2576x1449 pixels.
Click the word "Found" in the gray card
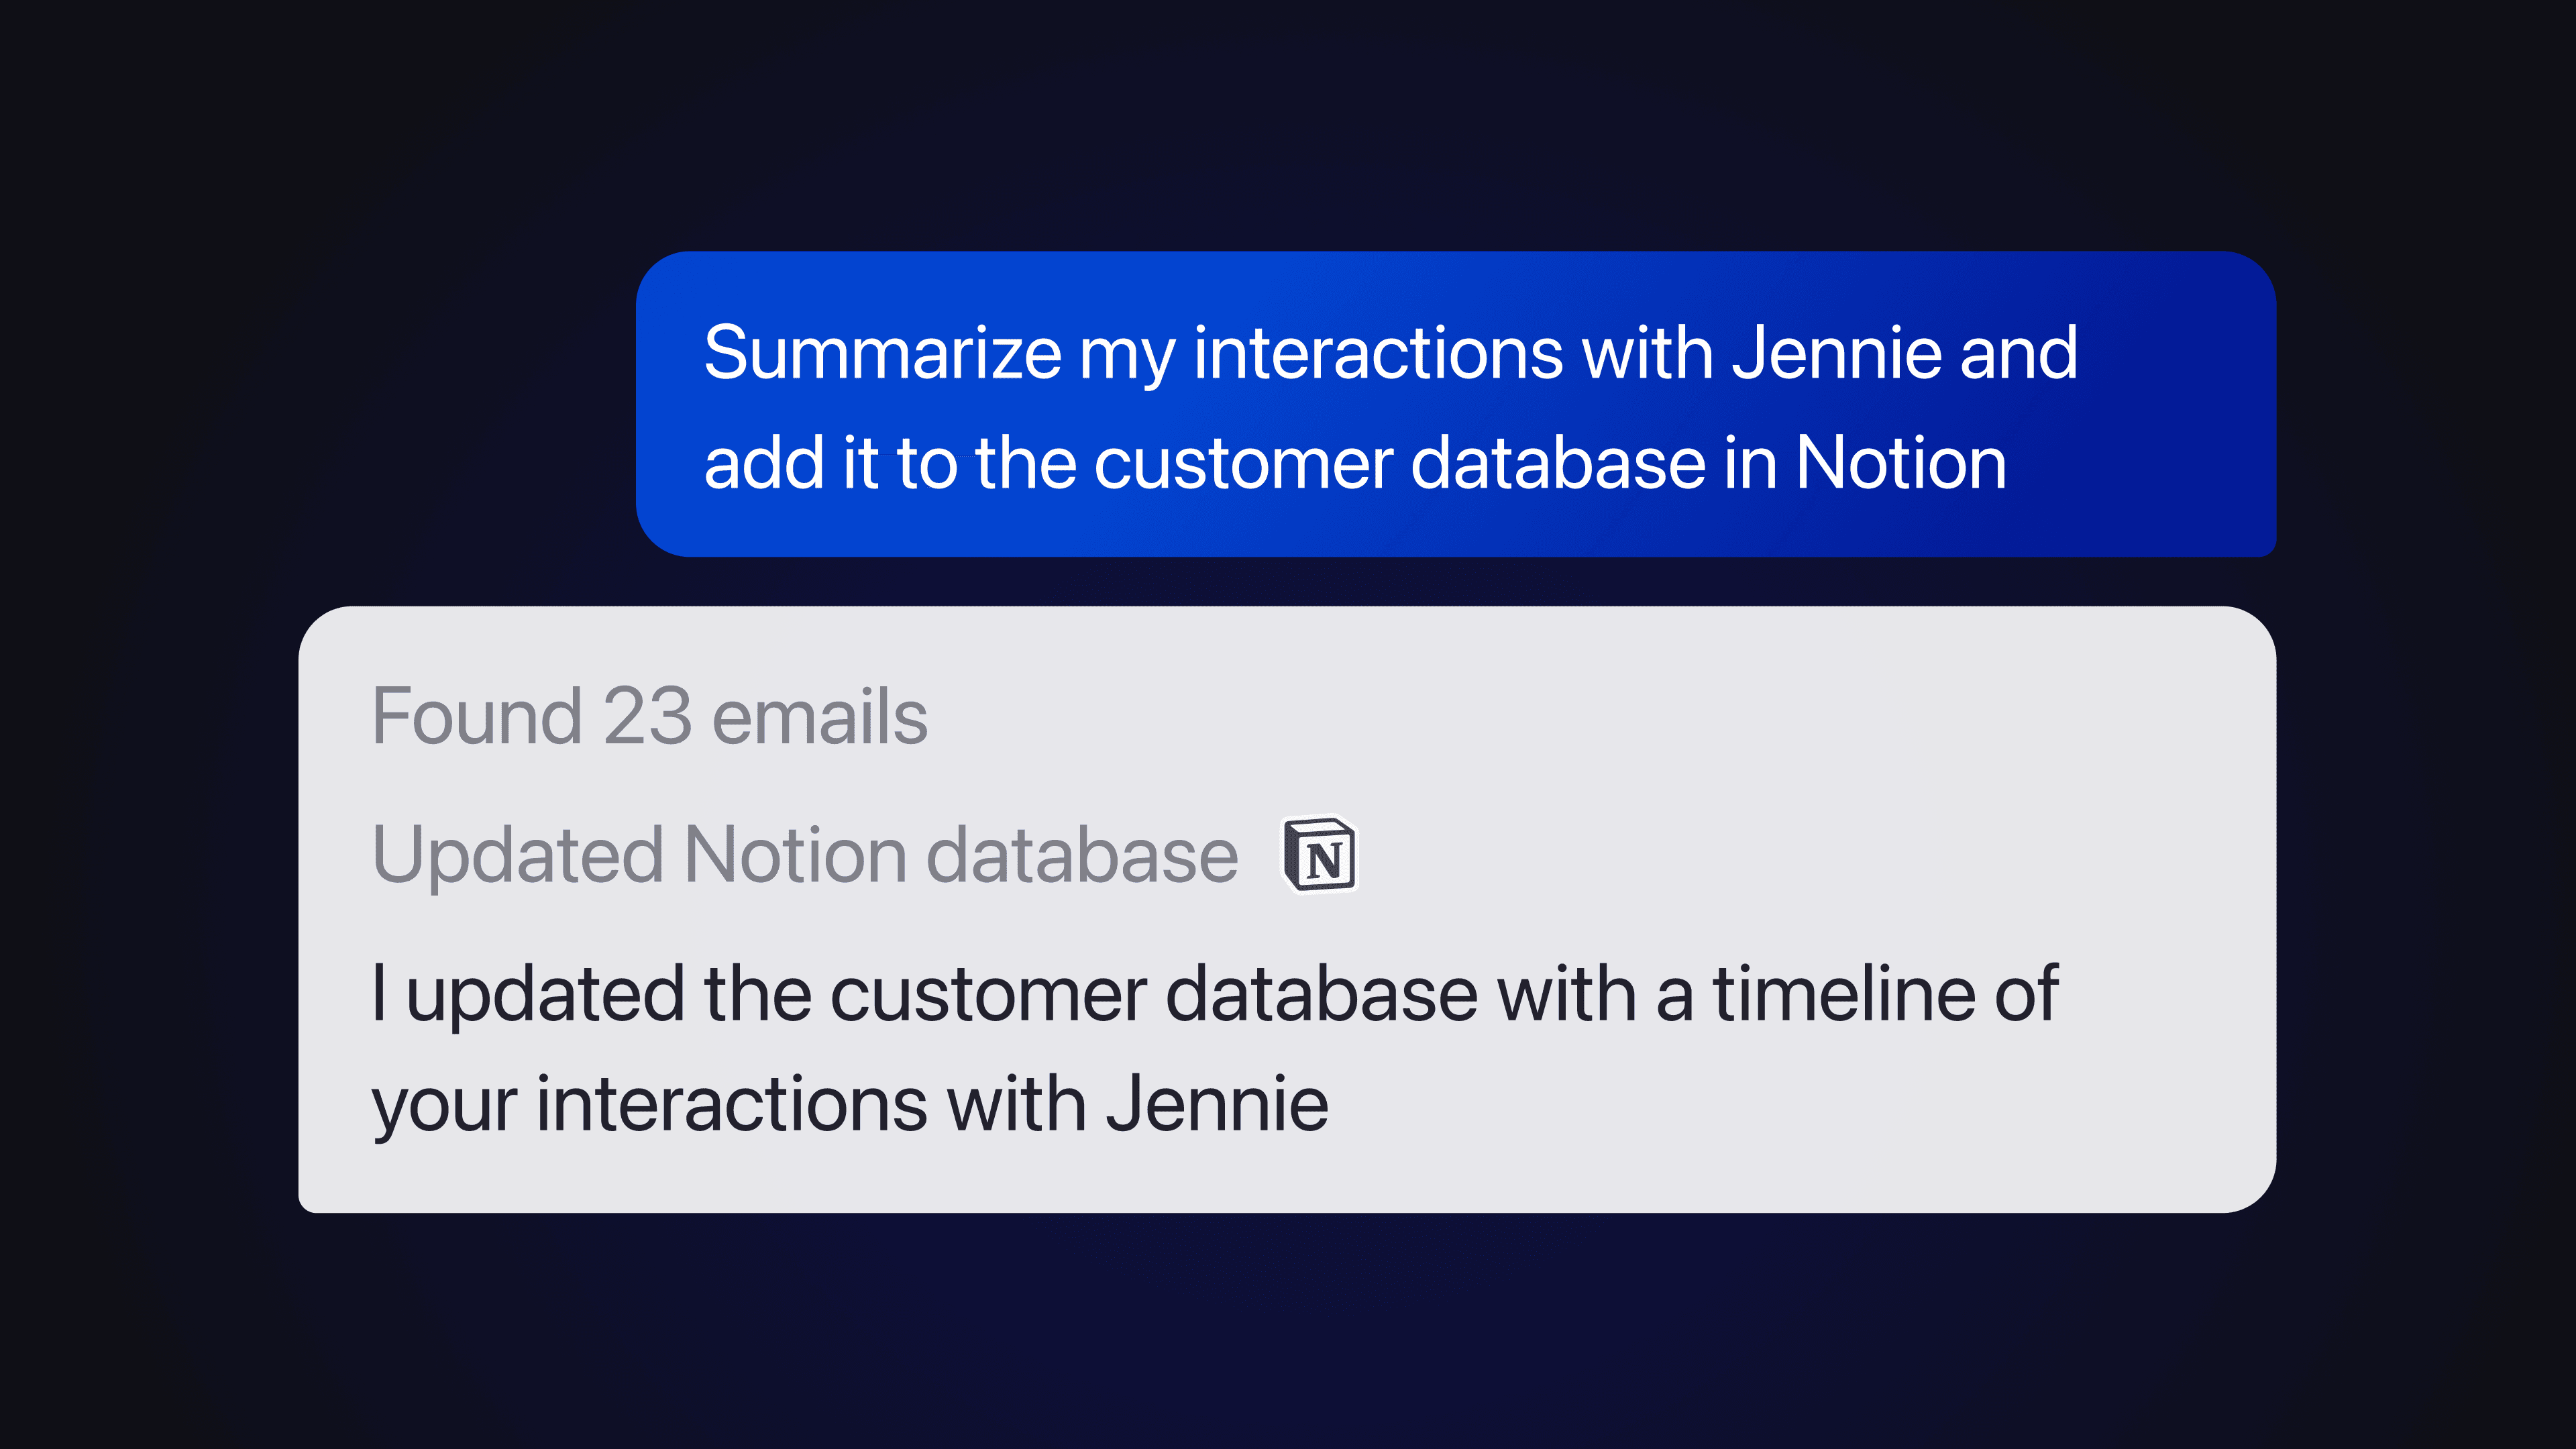(476, 717)
